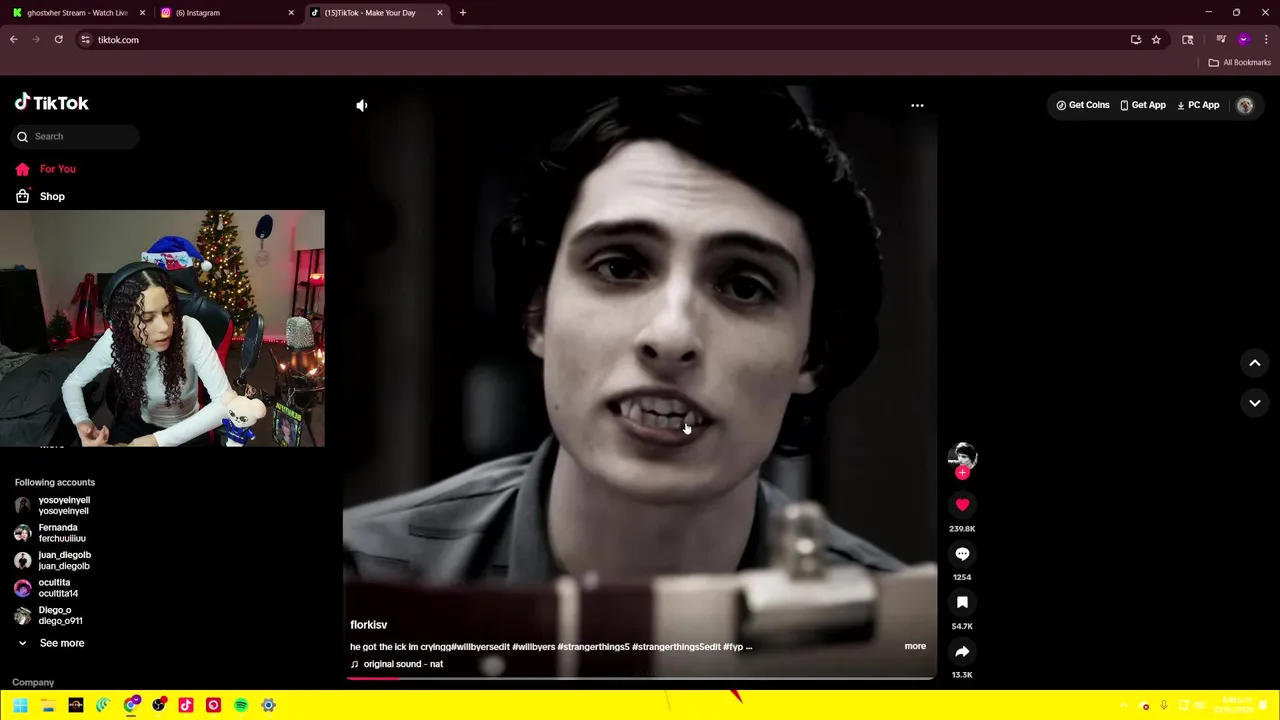Open the purple Chrome profile icon
The image size is (1280, 720).
point(1244,40)
